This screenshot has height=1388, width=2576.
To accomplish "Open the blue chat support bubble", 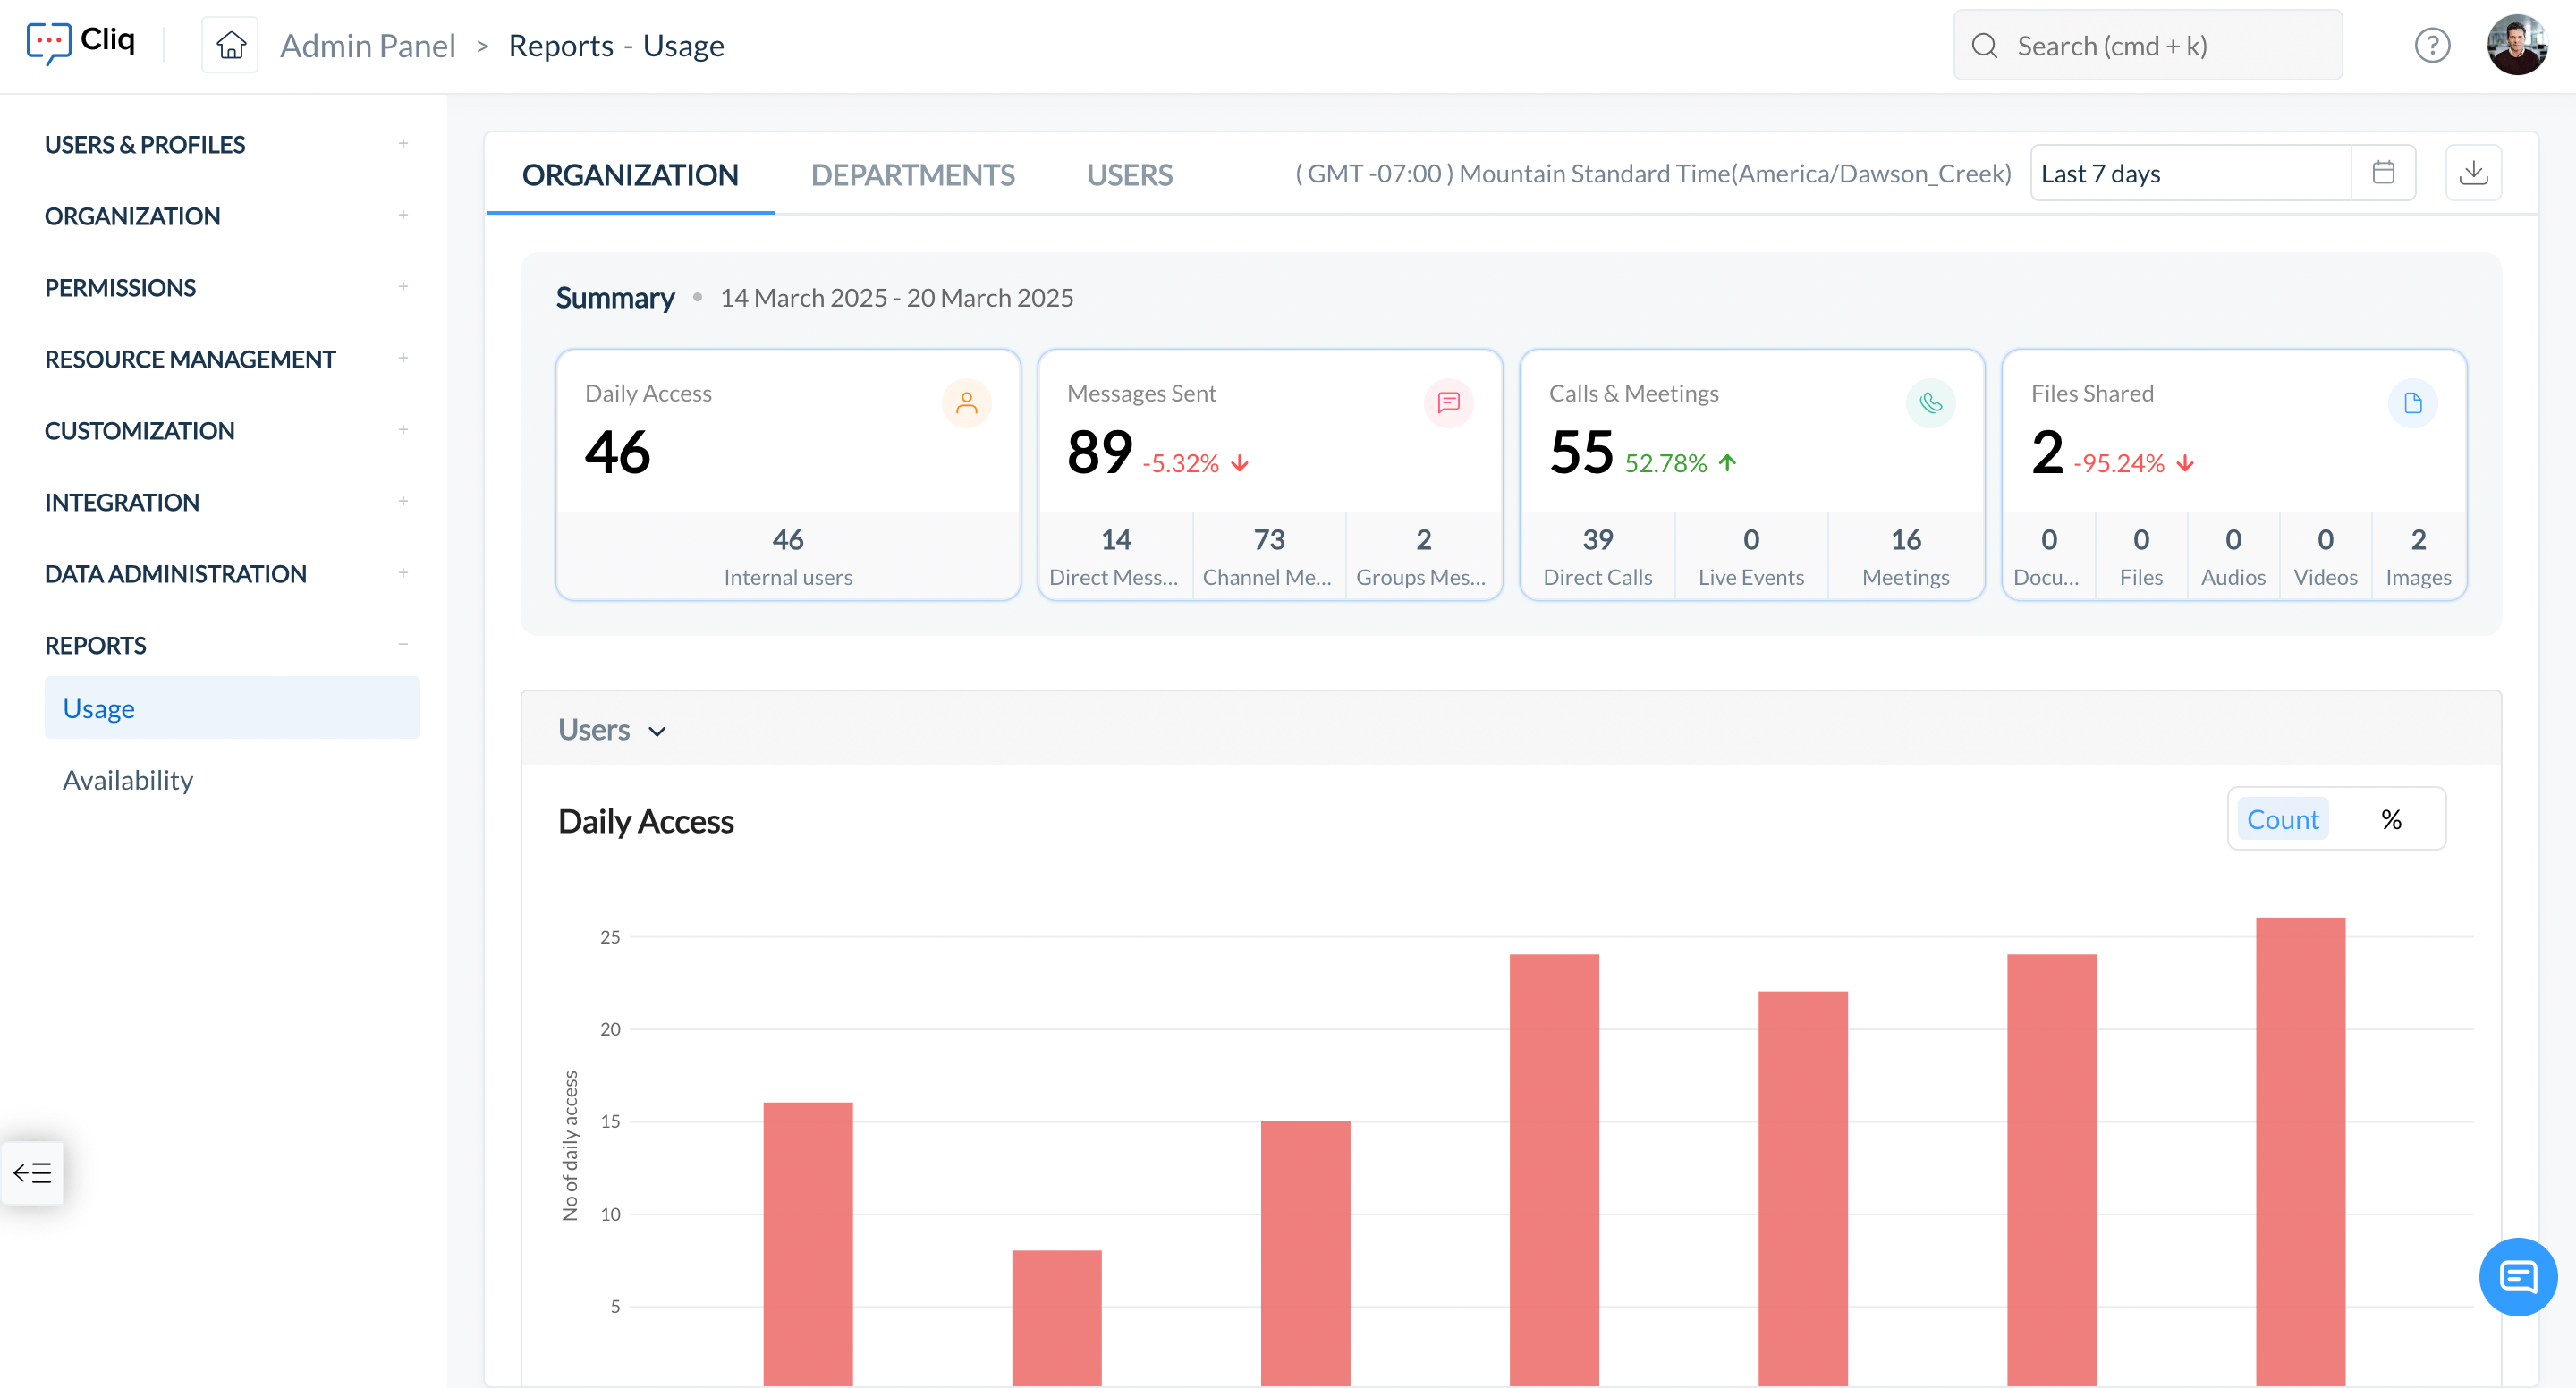I will [2517, 1276].
